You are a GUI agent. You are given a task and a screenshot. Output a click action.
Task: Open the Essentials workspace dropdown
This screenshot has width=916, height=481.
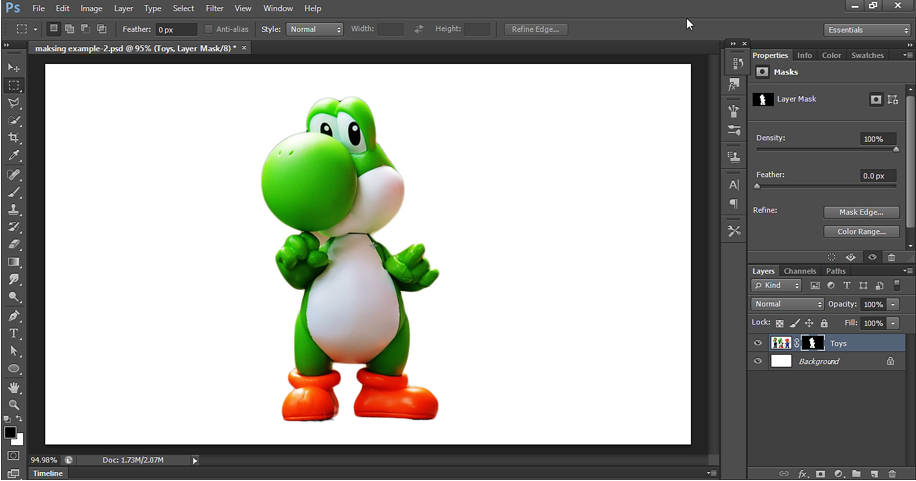coord(867,30)
